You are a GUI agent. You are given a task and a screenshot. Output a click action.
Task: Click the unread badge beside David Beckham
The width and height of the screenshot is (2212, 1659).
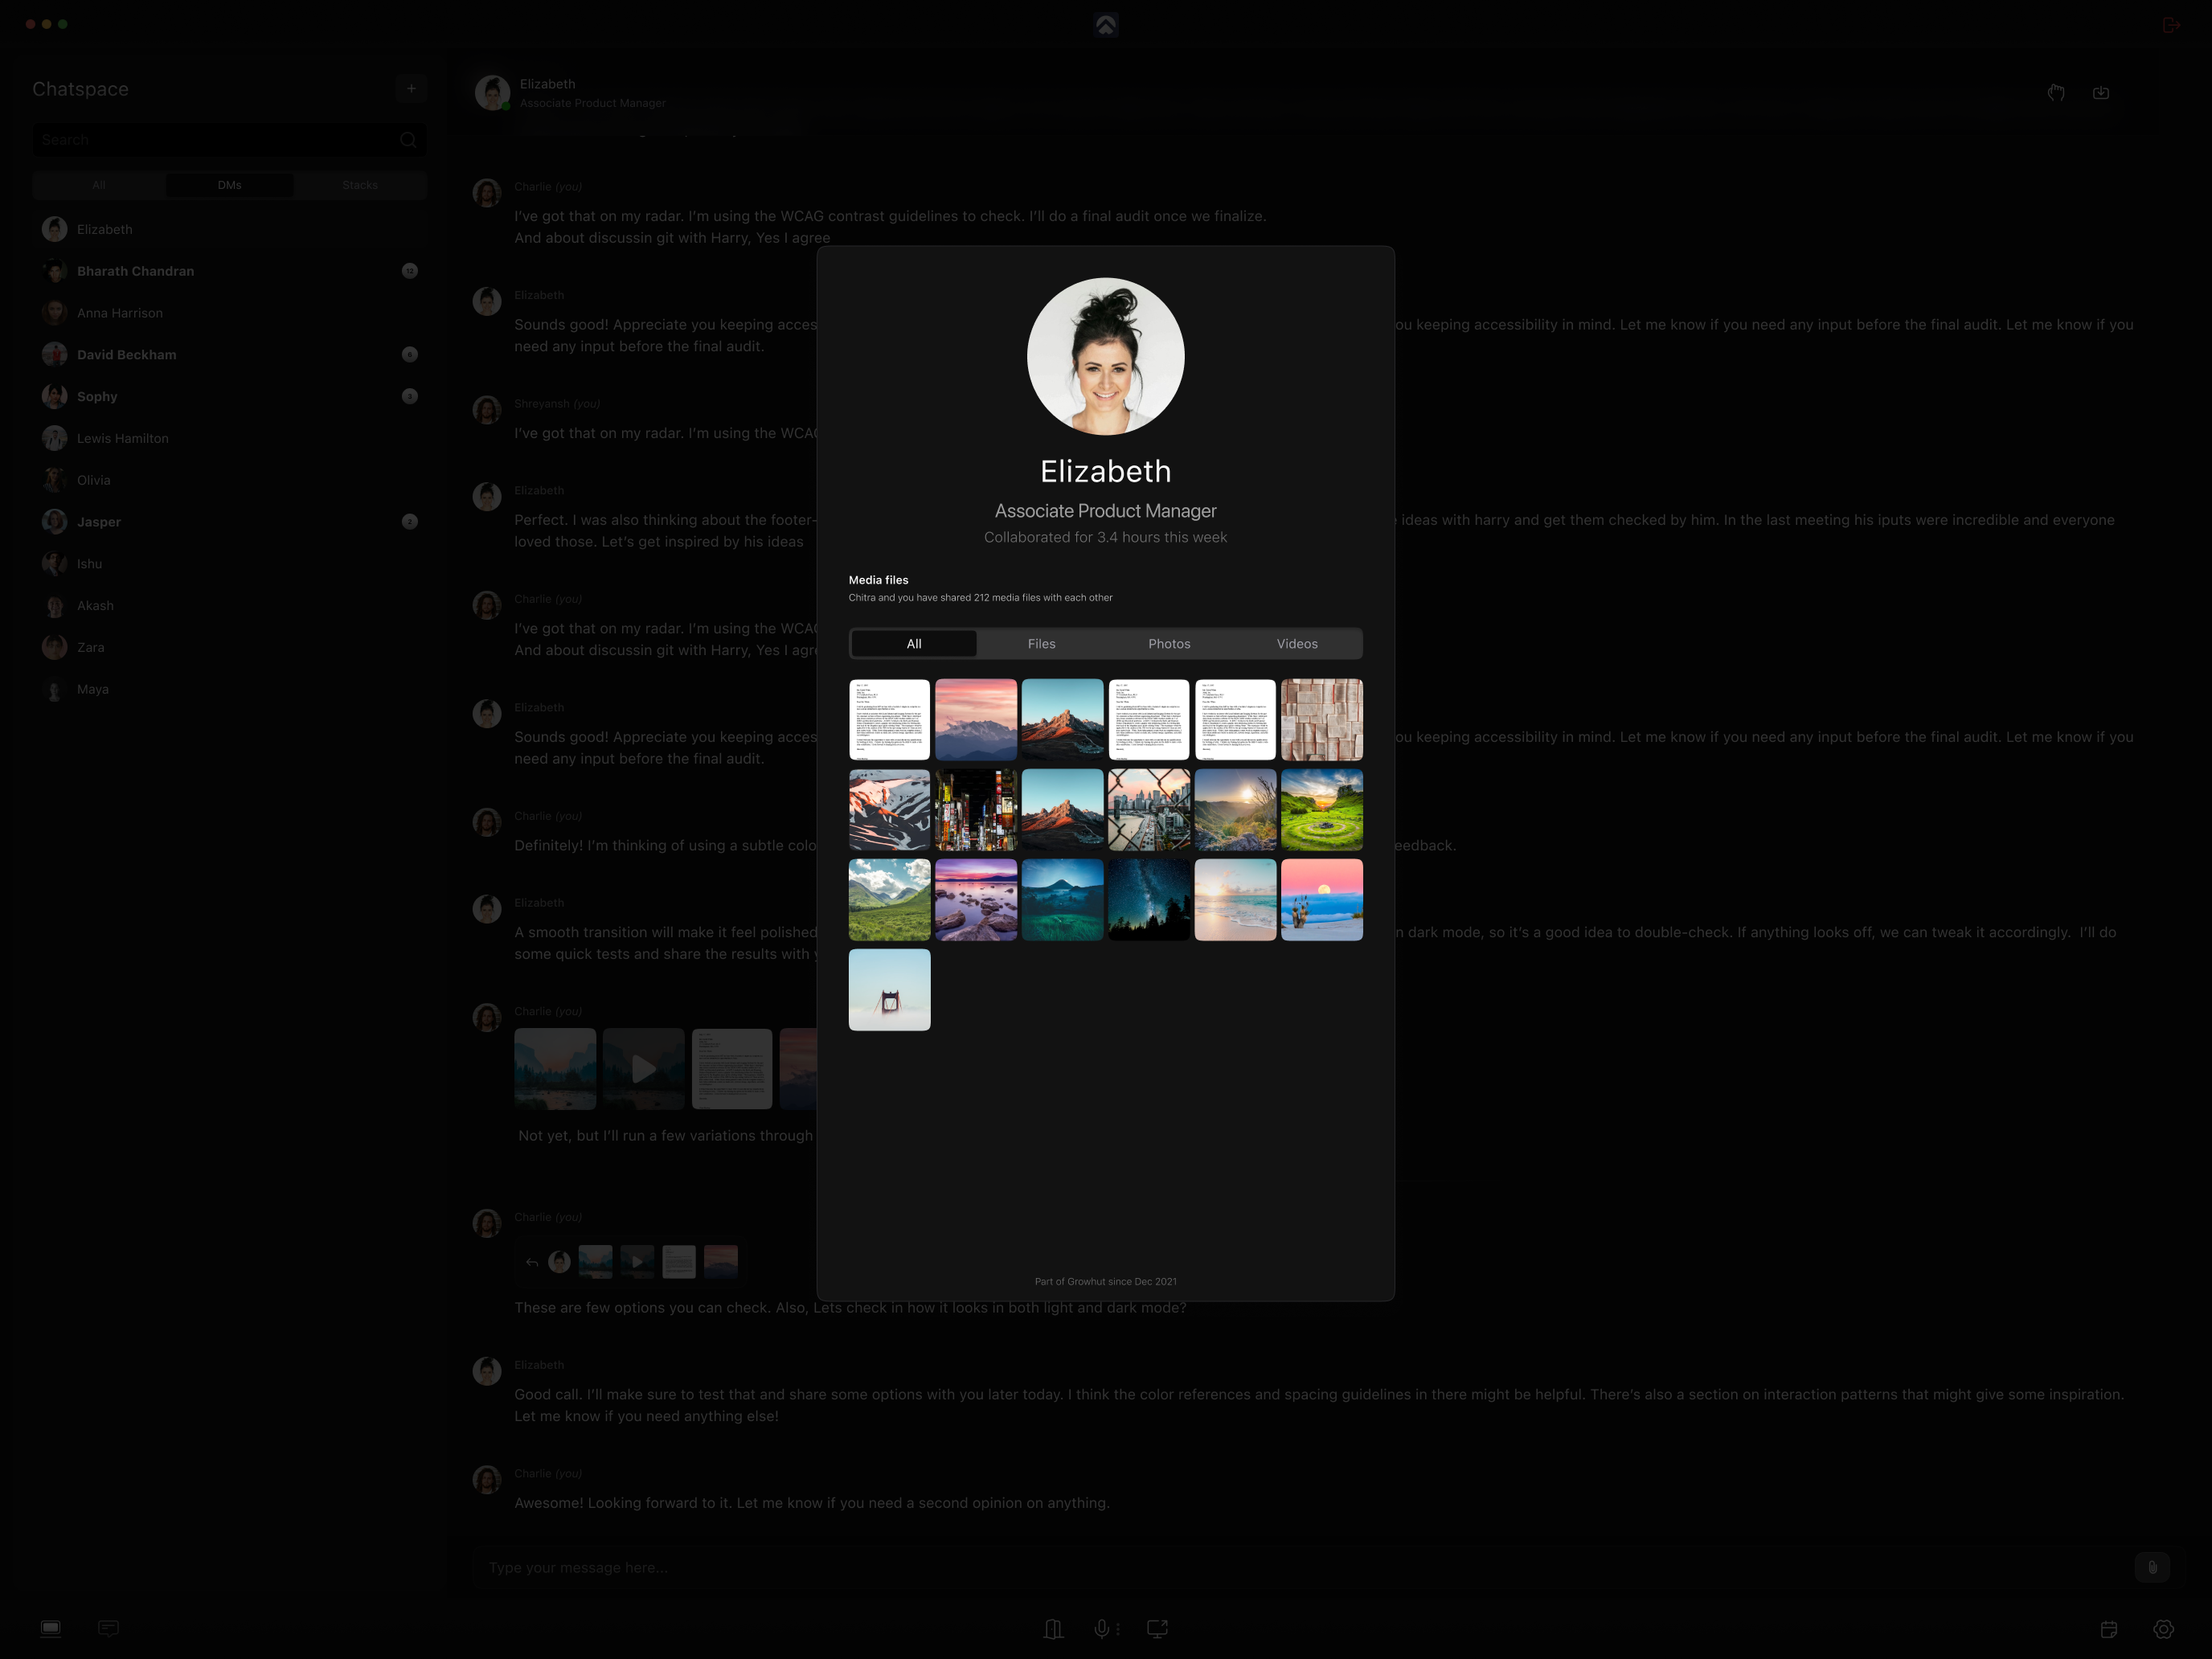tap(410, 355)
